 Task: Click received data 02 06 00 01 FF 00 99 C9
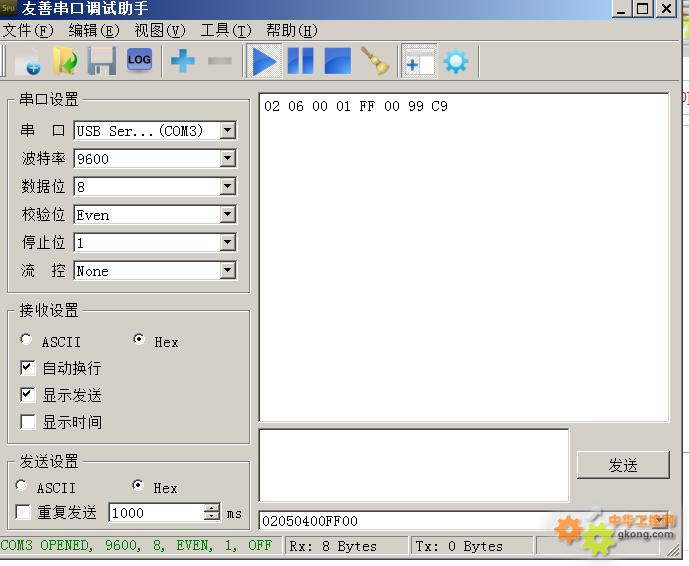coord(355,106)
